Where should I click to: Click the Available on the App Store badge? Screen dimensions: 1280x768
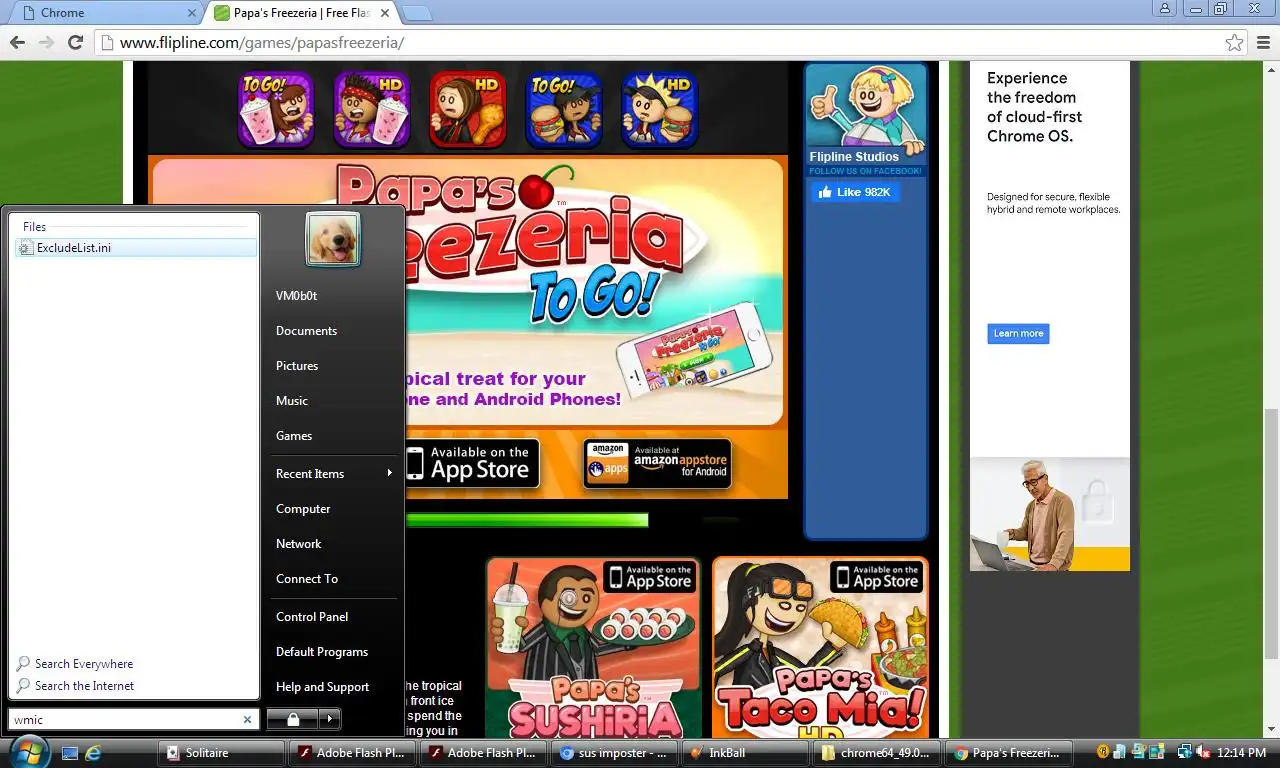(x=472, y=464)
